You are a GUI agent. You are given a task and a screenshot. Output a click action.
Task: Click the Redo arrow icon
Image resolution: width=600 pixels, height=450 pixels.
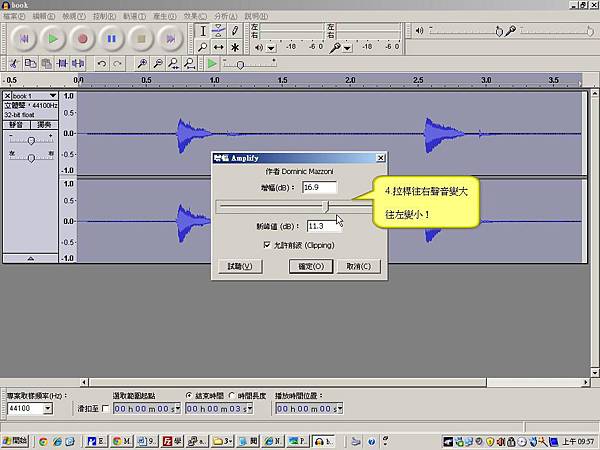click(x=117, y=64)
